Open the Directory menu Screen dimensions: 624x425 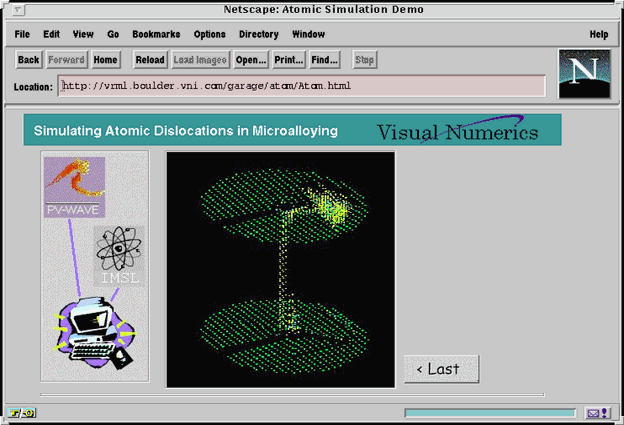tap(259, 34)
